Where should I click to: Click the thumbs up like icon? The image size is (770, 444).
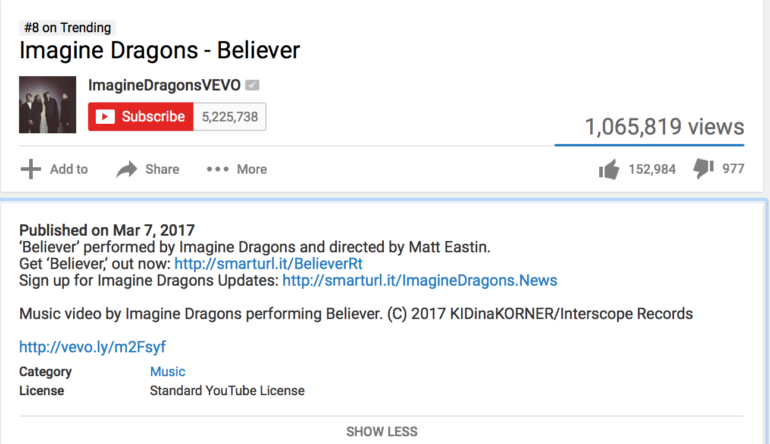(x=609, y=169)
